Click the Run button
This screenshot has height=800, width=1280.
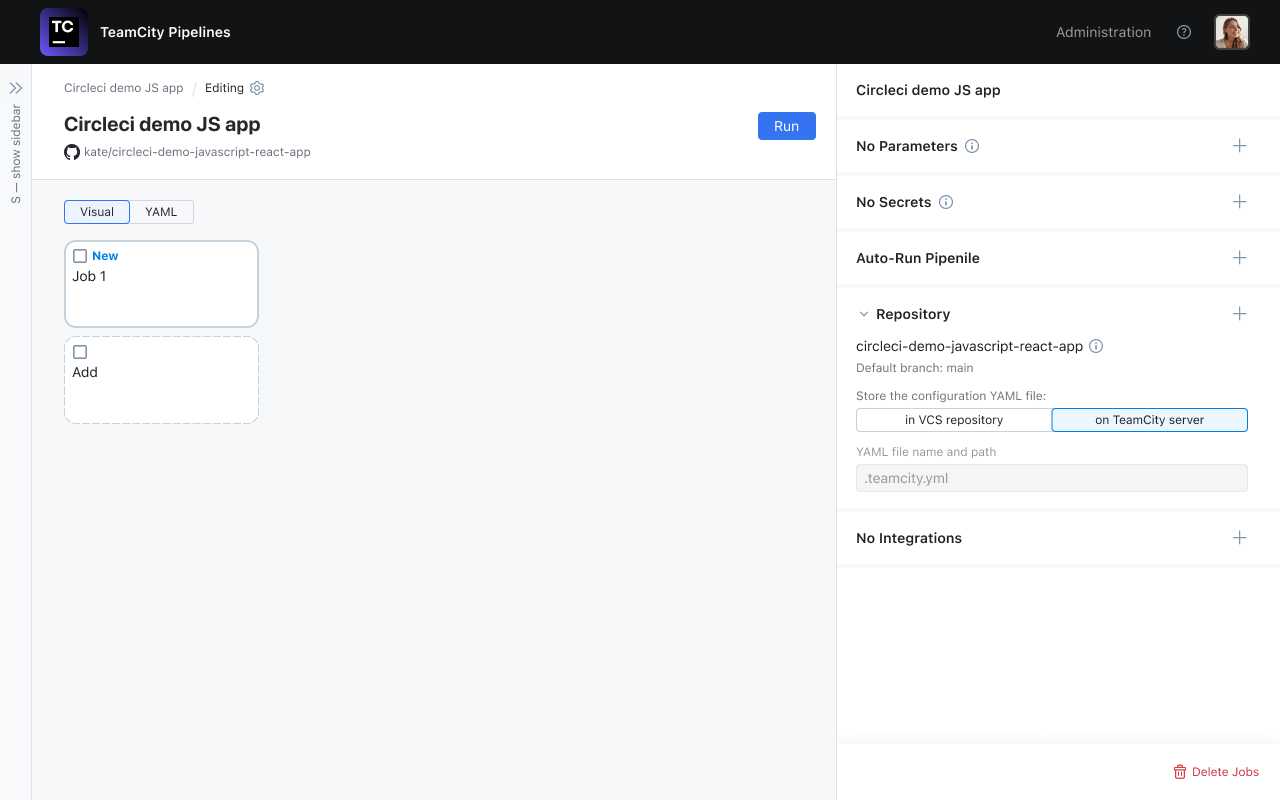coord(787,126)
